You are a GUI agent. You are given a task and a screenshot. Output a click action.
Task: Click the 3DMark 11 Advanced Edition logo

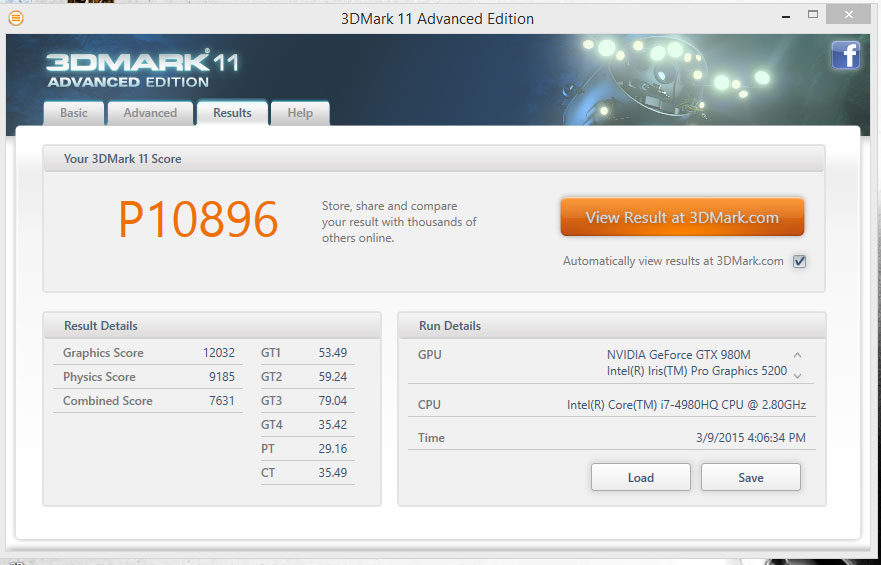click(x=142, y=69)
